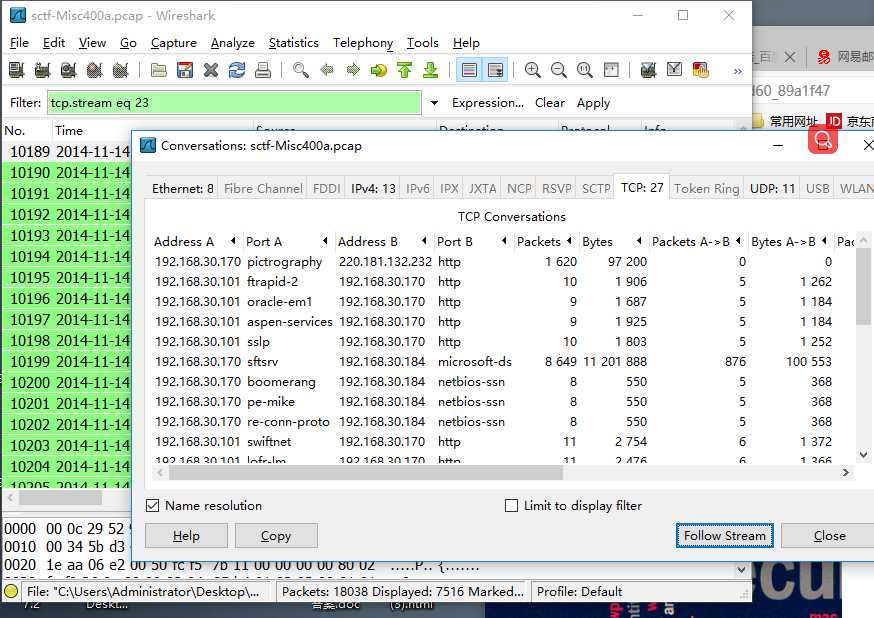This screenshot has width=874, height=618.
Task: Click the Profile: Default status entry
Action: click(579, 591)
